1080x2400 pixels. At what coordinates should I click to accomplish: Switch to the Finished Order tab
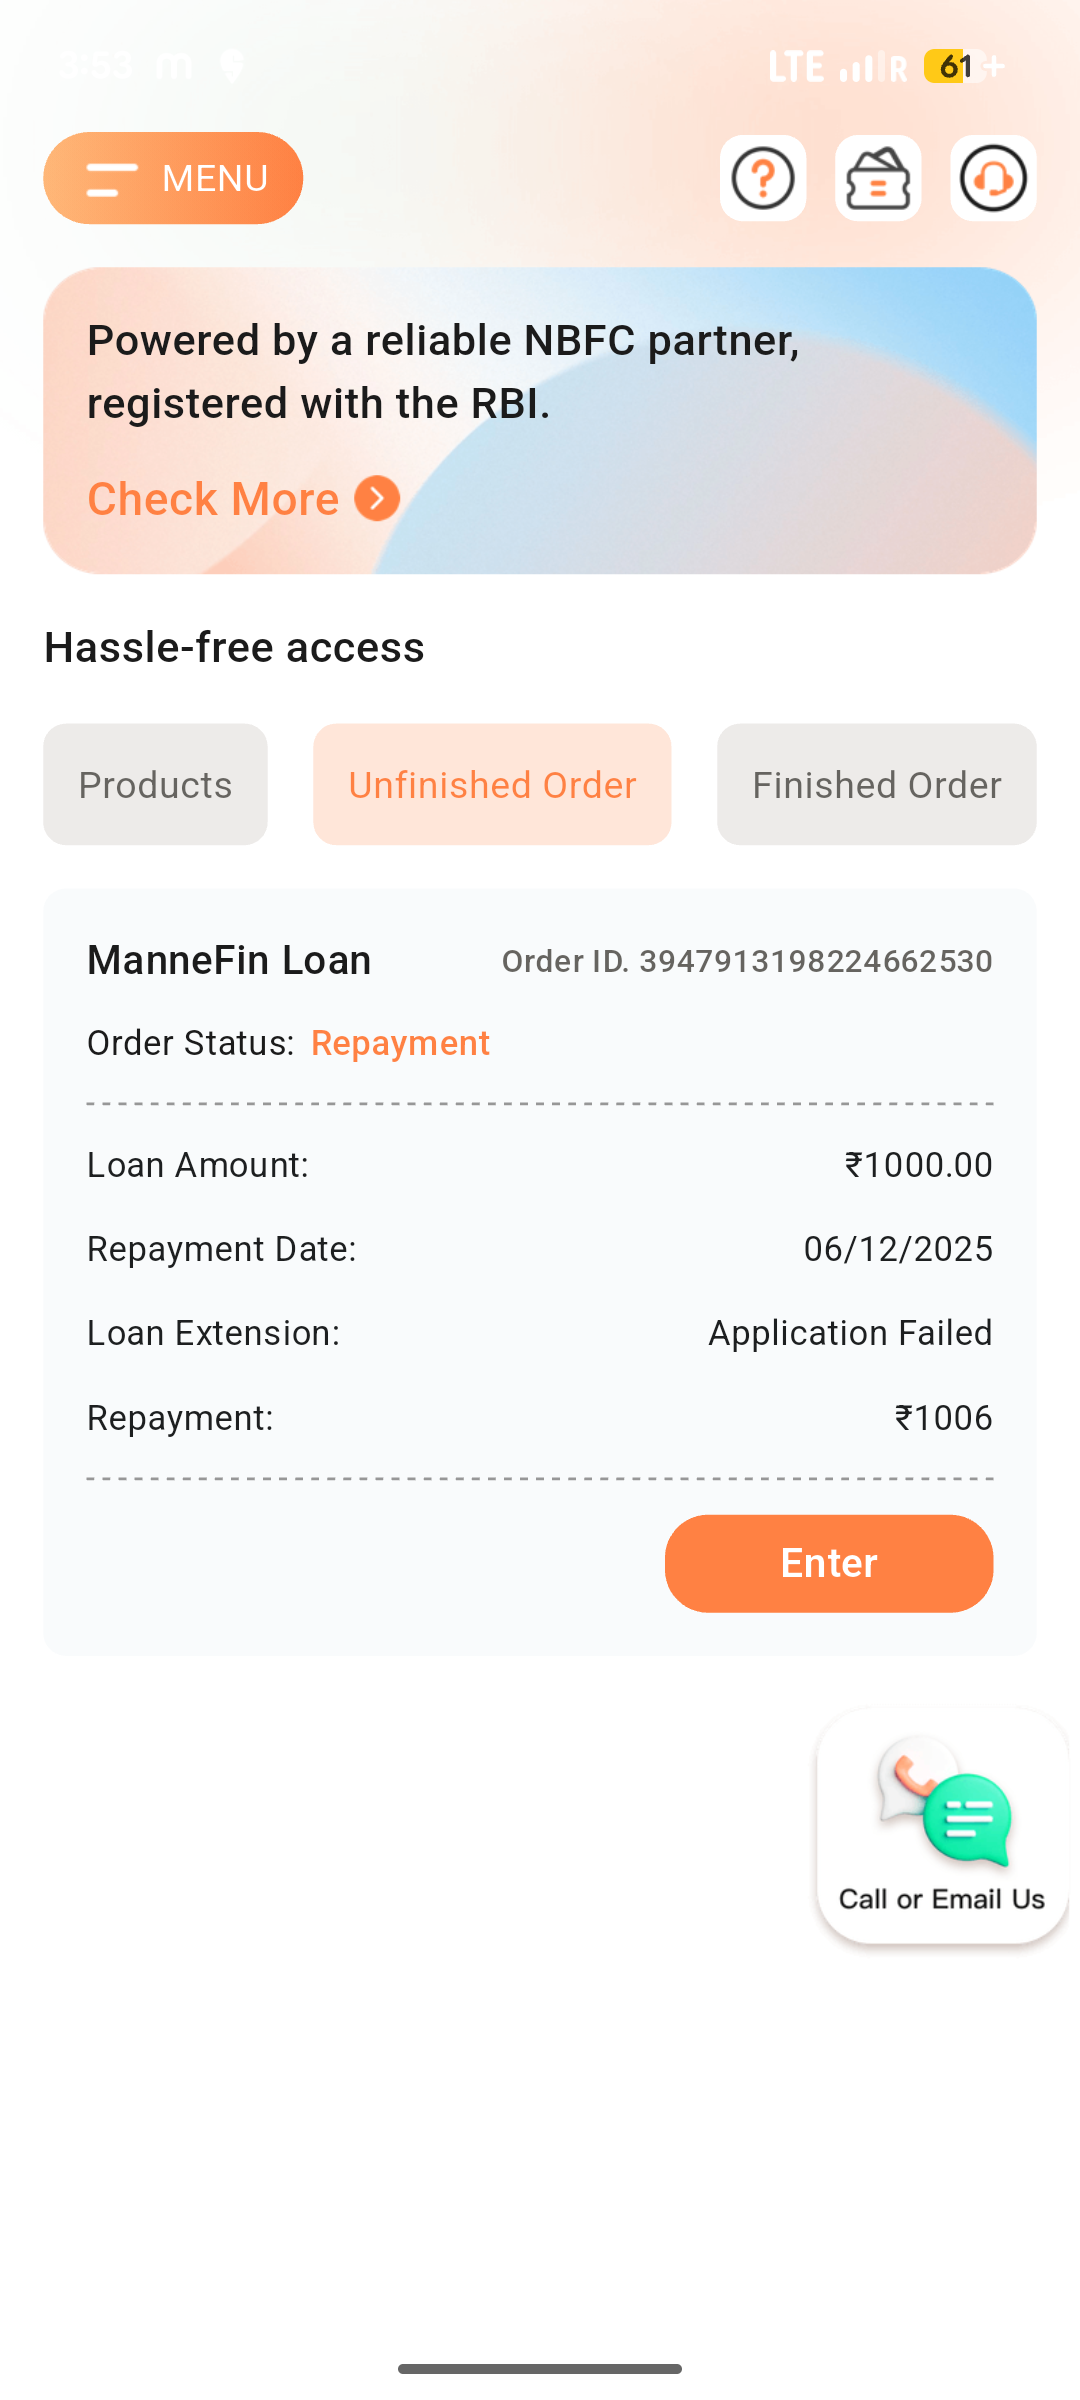pyautogui.click(x=877, y=785)
